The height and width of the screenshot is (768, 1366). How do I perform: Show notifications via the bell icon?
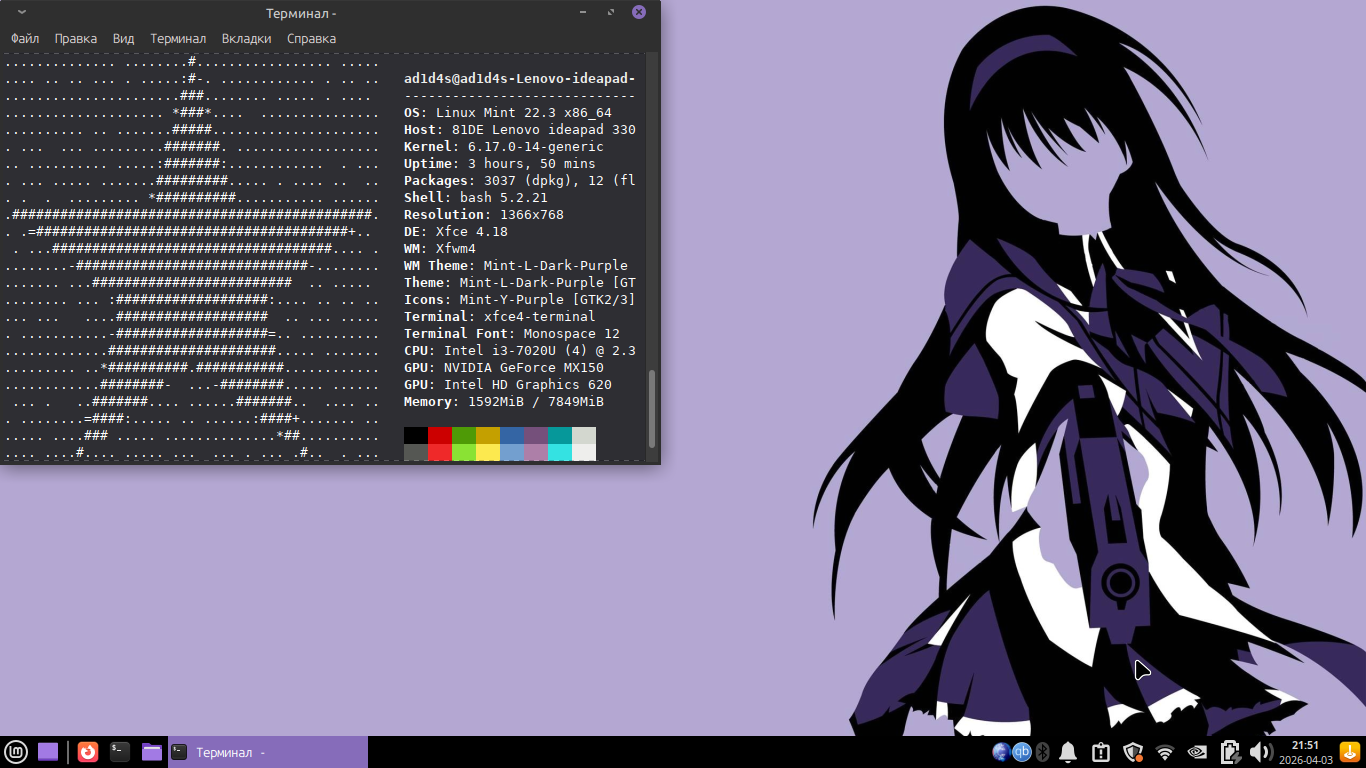(x=1068, y=752)
